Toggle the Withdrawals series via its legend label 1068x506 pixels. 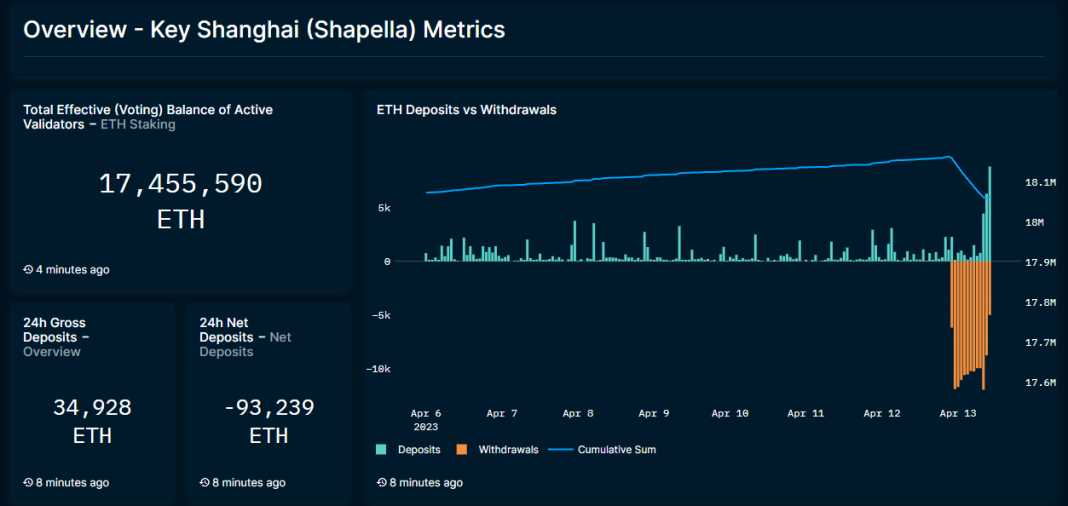tap(508, 450)
